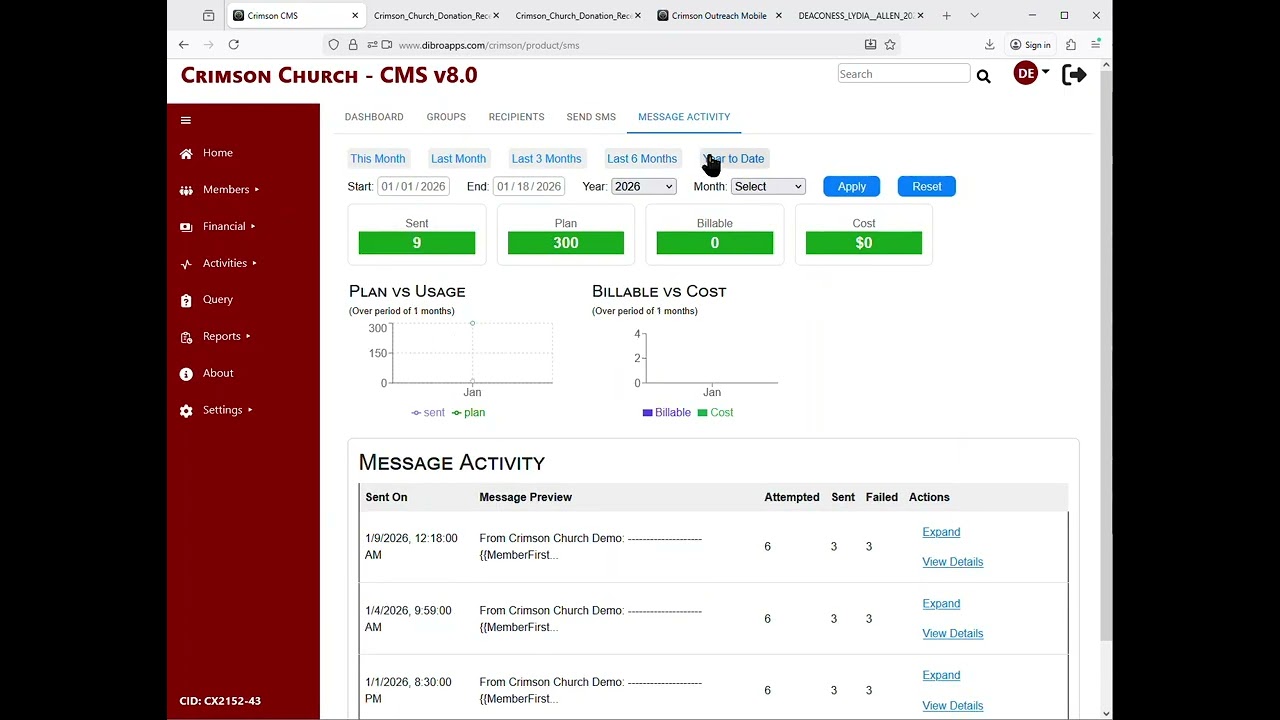
Task: Expand the 1/1/2026 message row
Action: coord(941,676)
